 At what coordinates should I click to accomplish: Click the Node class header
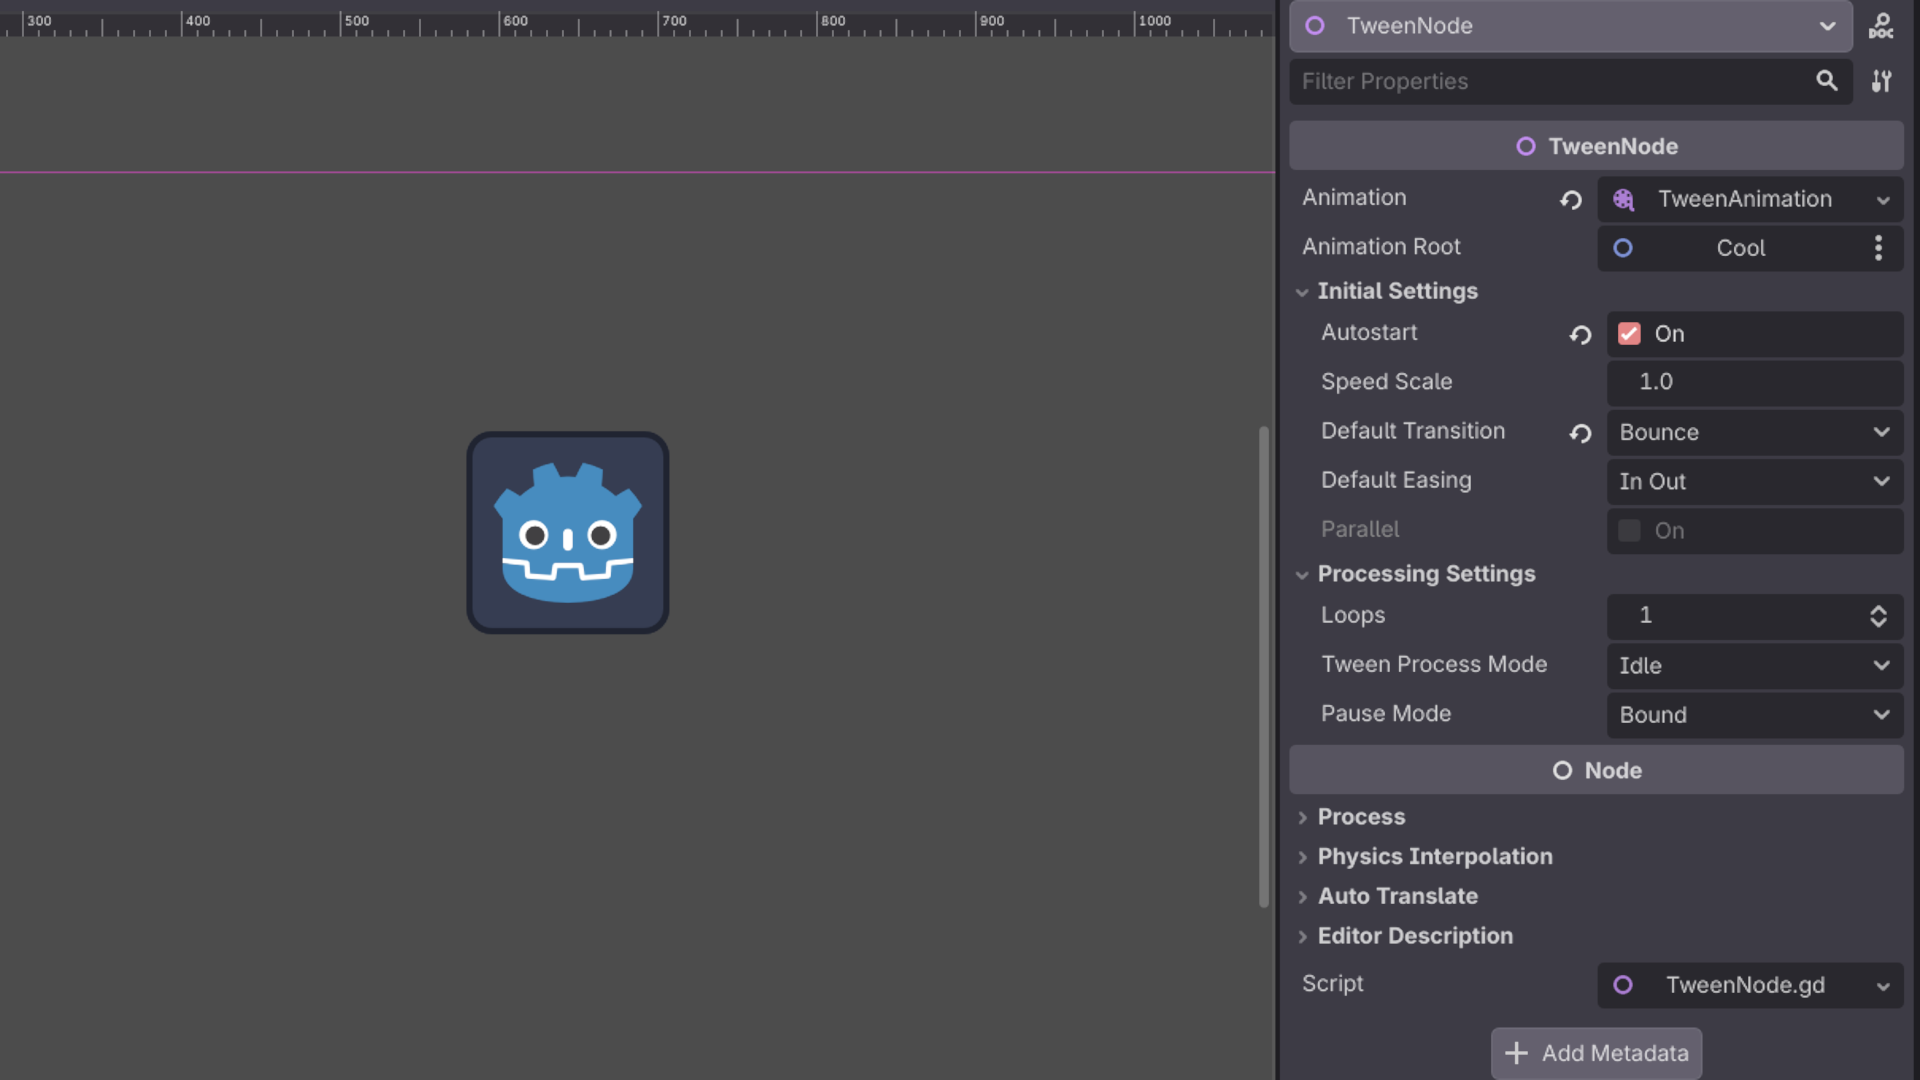point(1596,771)
